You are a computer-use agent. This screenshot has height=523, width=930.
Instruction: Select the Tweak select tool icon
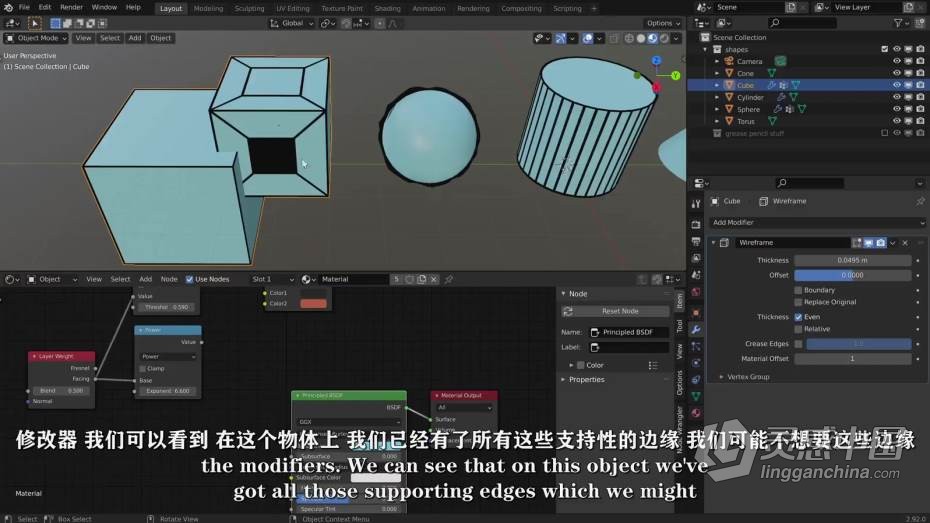[34, 23]
